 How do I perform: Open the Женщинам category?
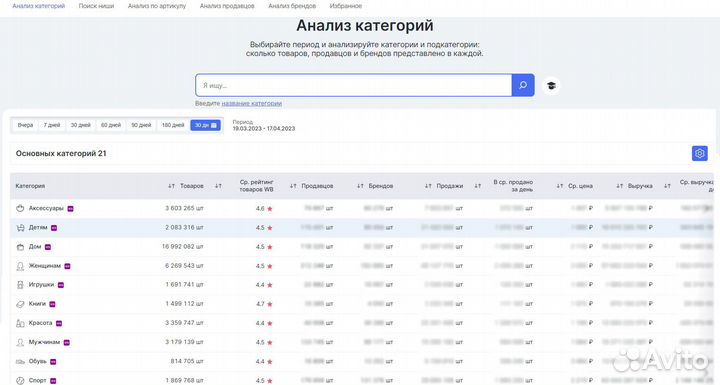click(45, 266)
